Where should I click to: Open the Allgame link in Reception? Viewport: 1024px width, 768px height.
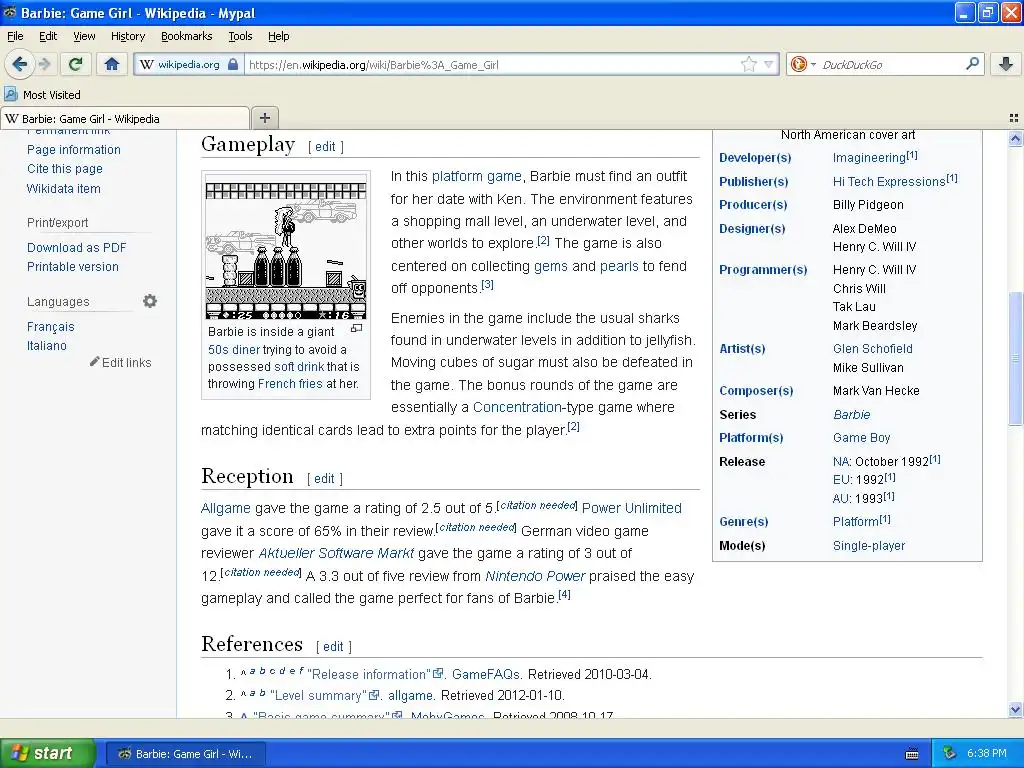[225, 508]
